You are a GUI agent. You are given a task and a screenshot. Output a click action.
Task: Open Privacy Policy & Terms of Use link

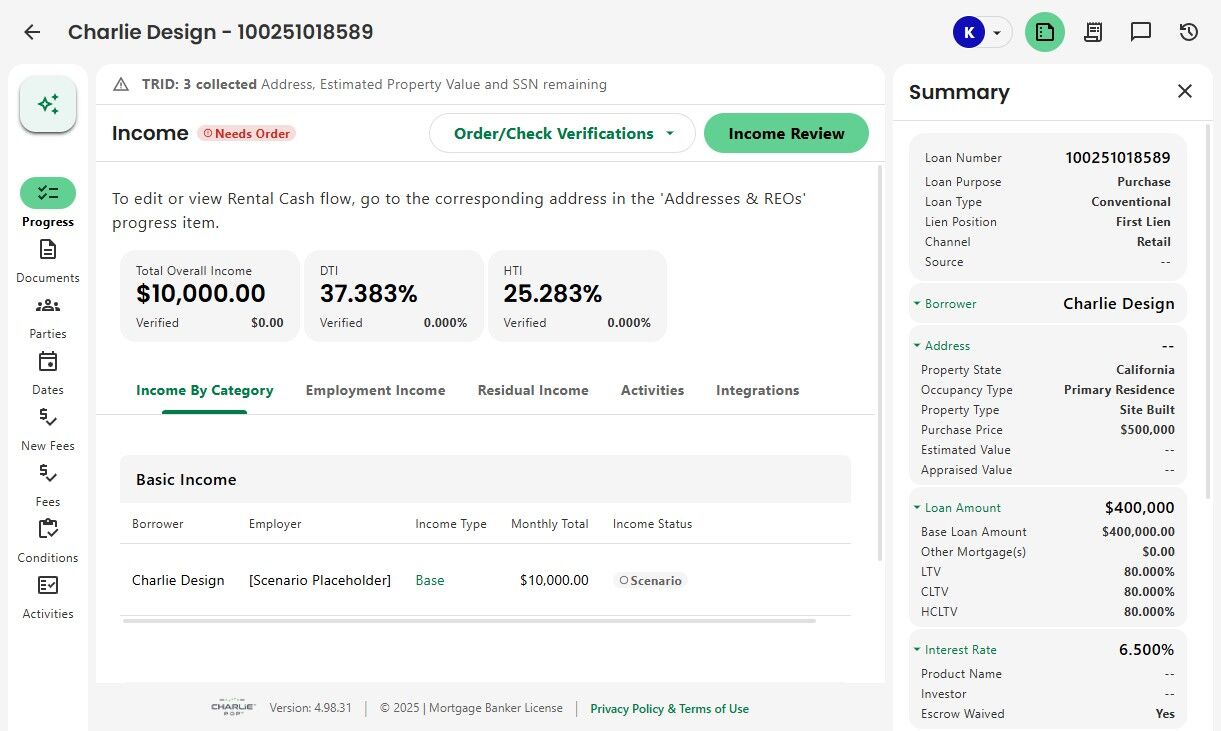tap(669, 709)
